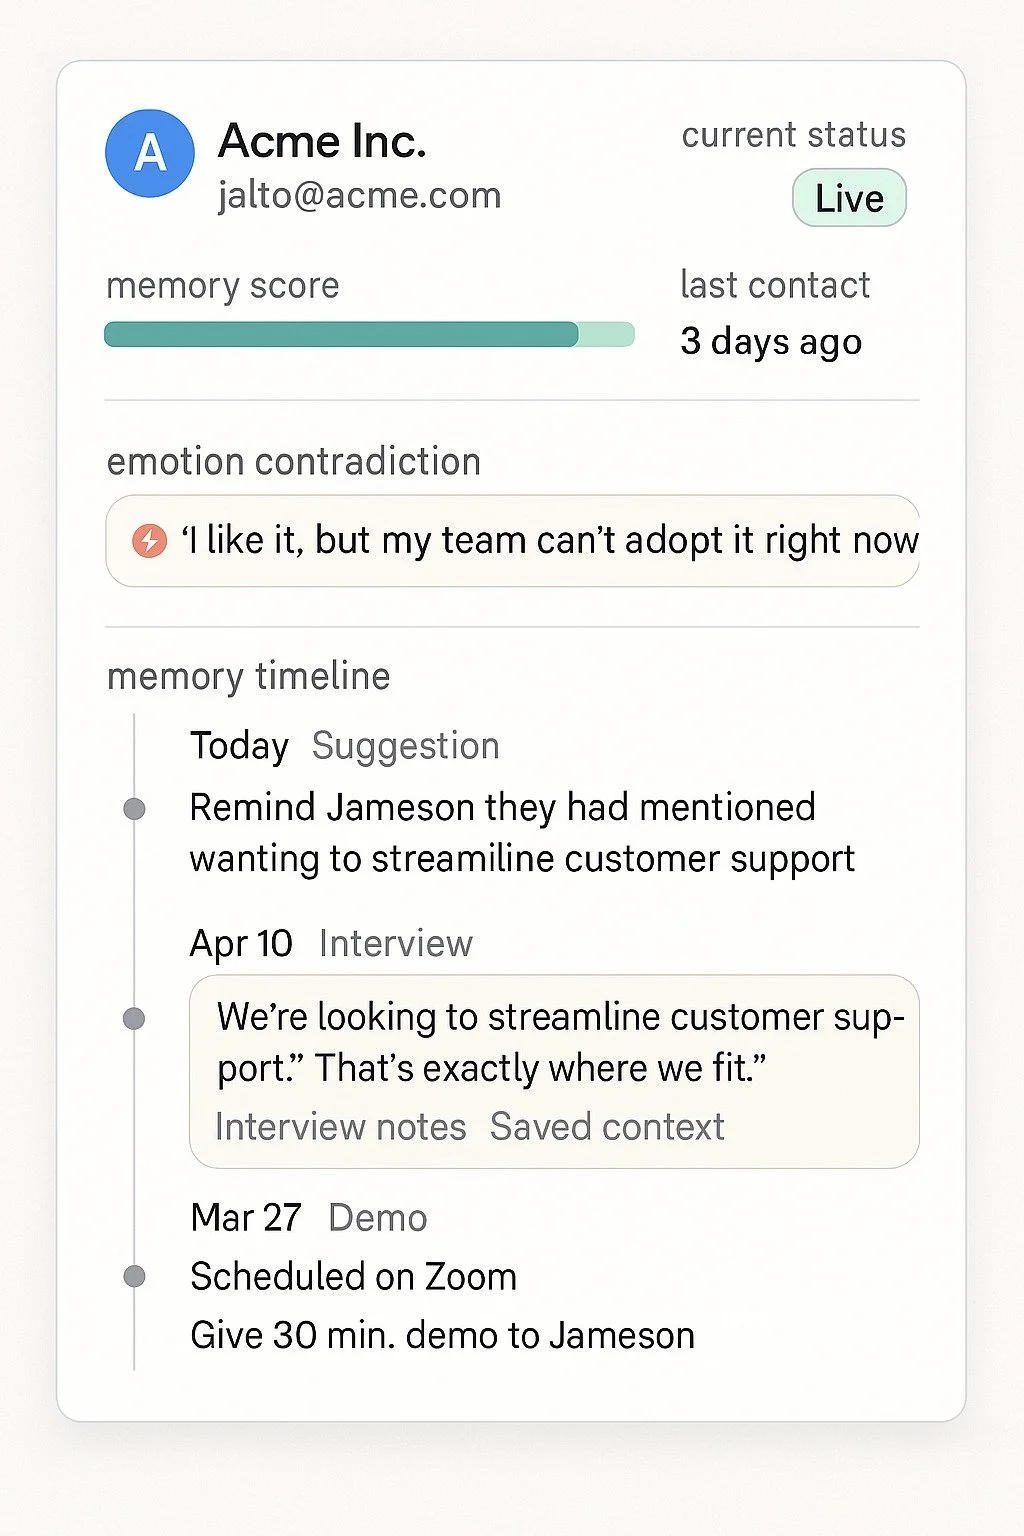
Task: Click the Mar 27 timeline dot marker
Action: click(134, 1277)
